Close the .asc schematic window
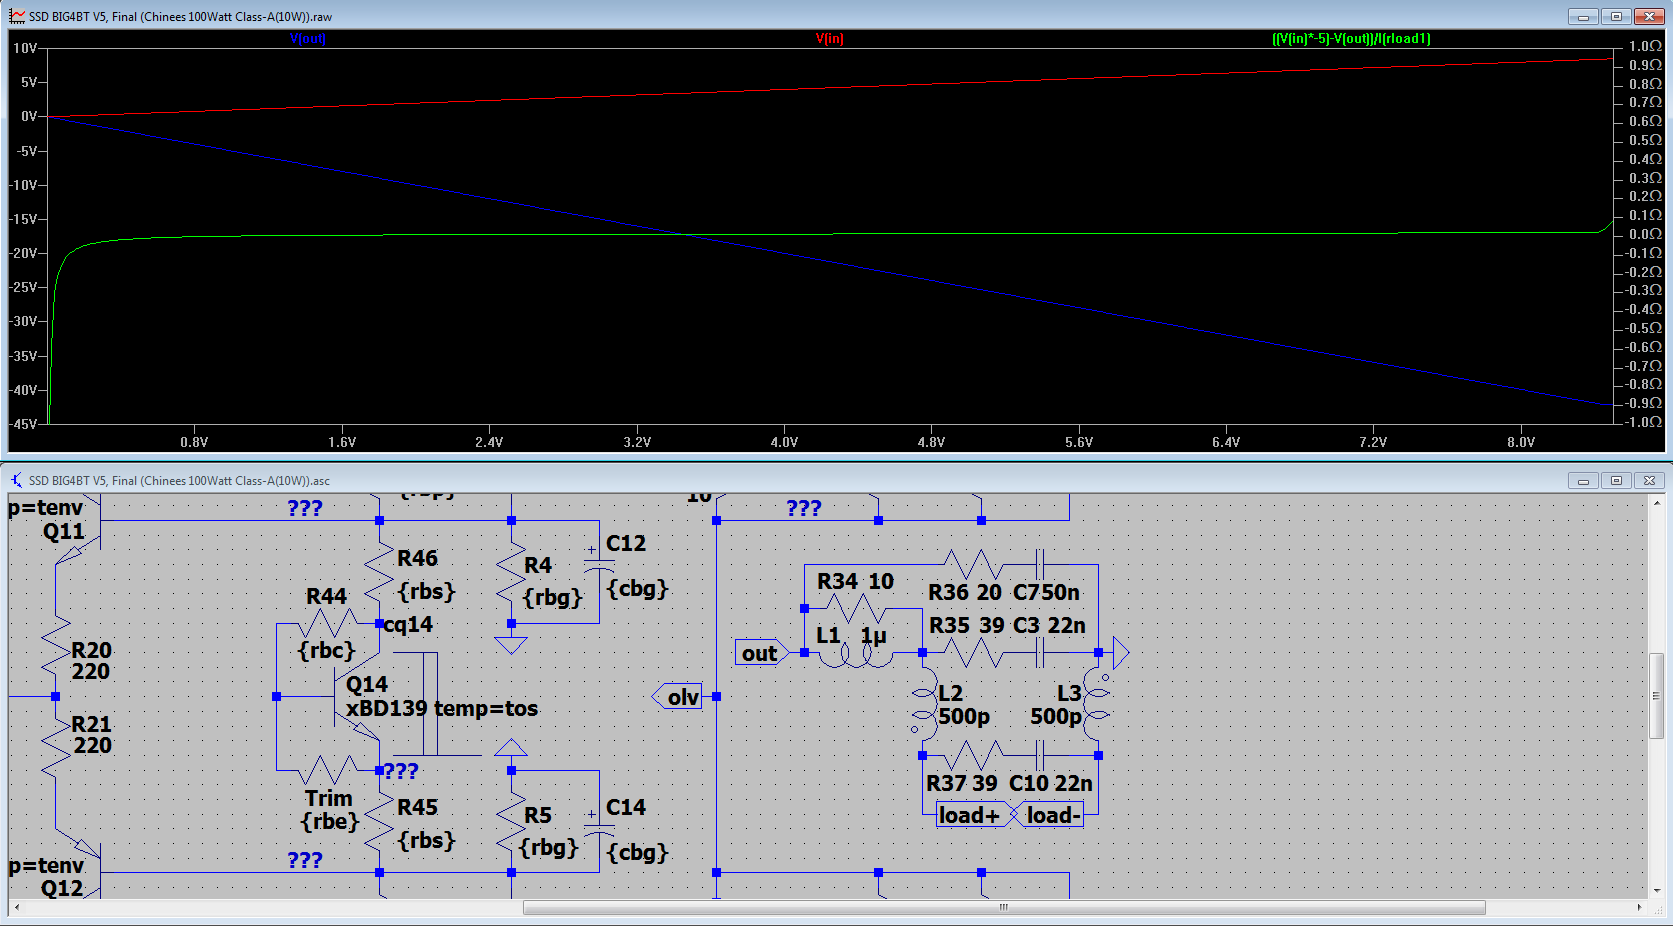 [1649, 480]
